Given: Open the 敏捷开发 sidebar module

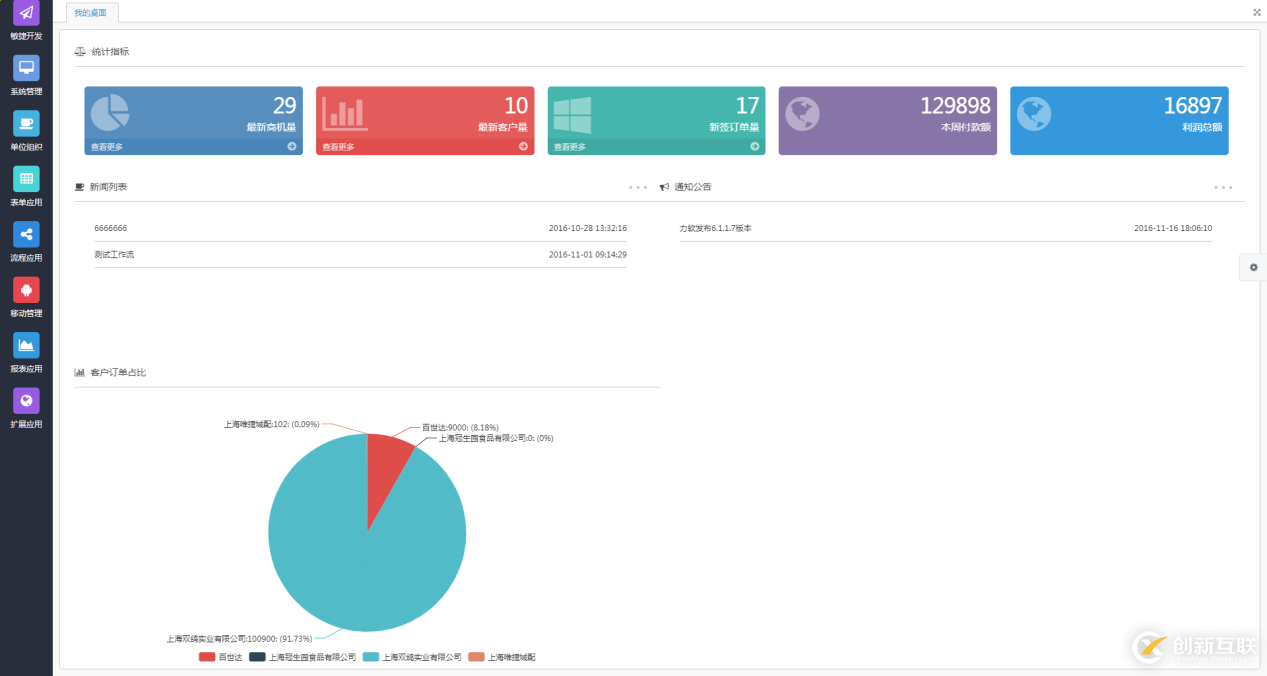Looking at the screenshot, I should coord(26,21).
